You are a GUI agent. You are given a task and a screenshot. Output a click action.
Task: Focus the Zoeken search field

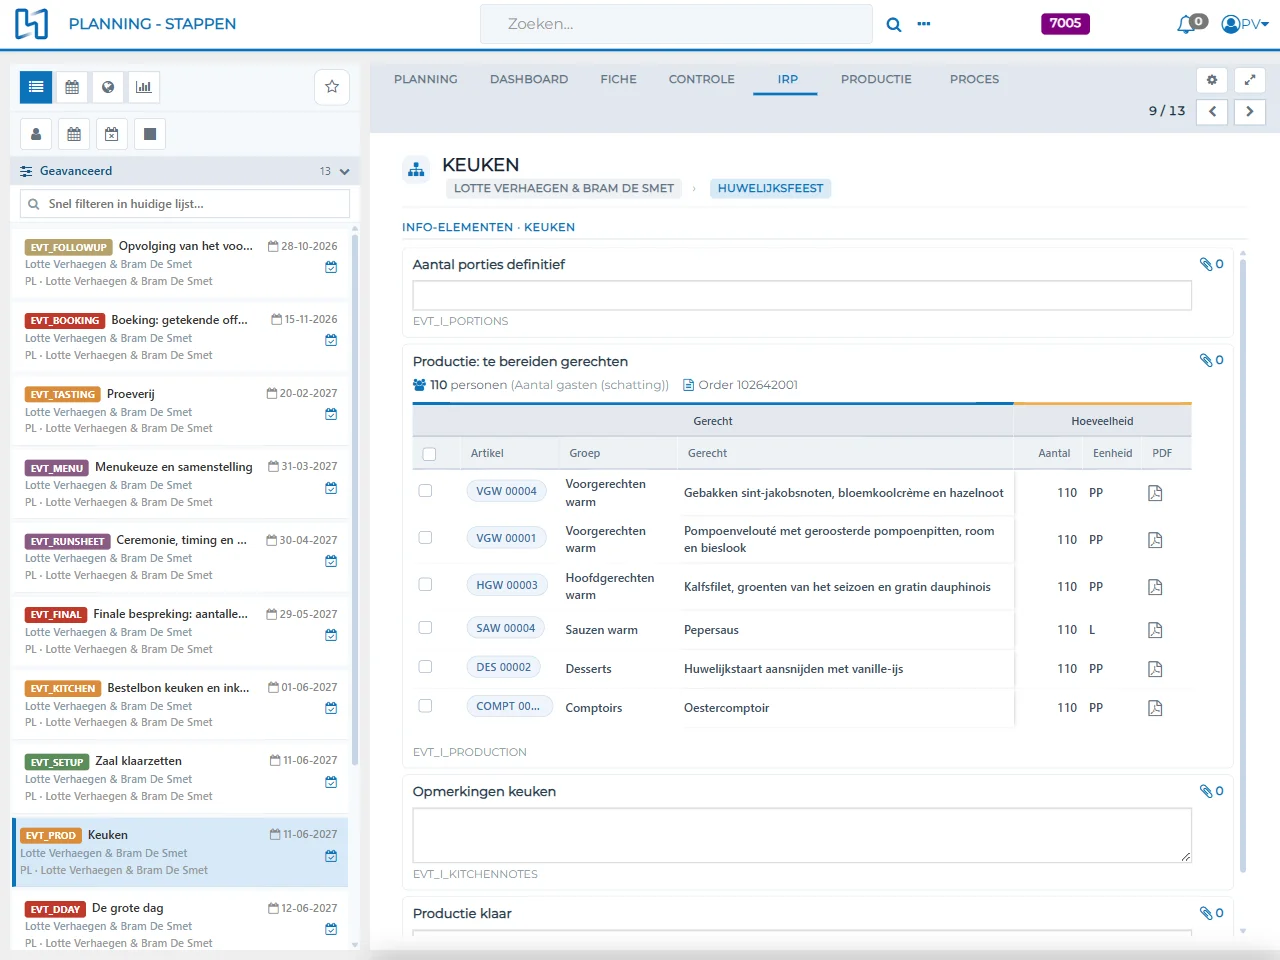tap(676, 24)
